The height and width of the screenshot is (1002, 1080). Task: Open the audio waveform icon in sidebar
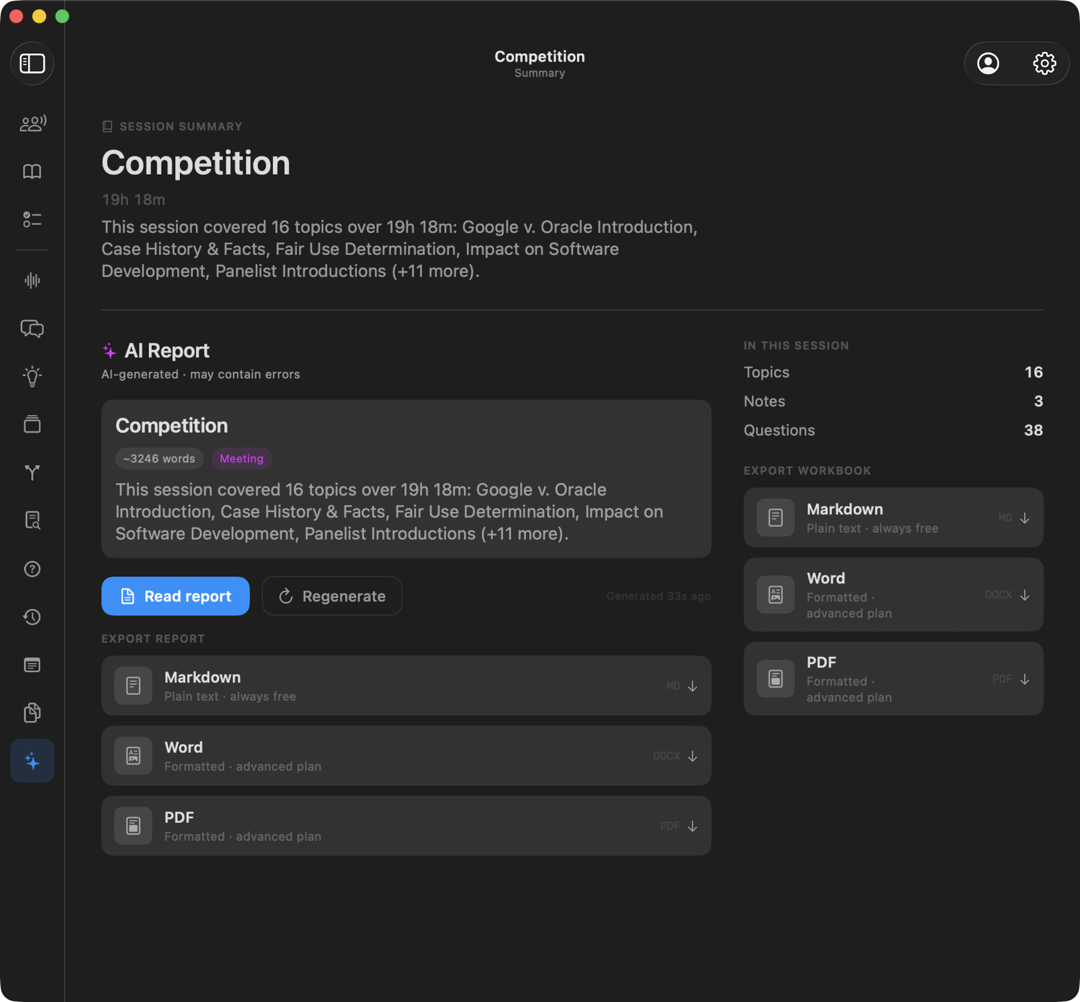[x=32, y=280]
